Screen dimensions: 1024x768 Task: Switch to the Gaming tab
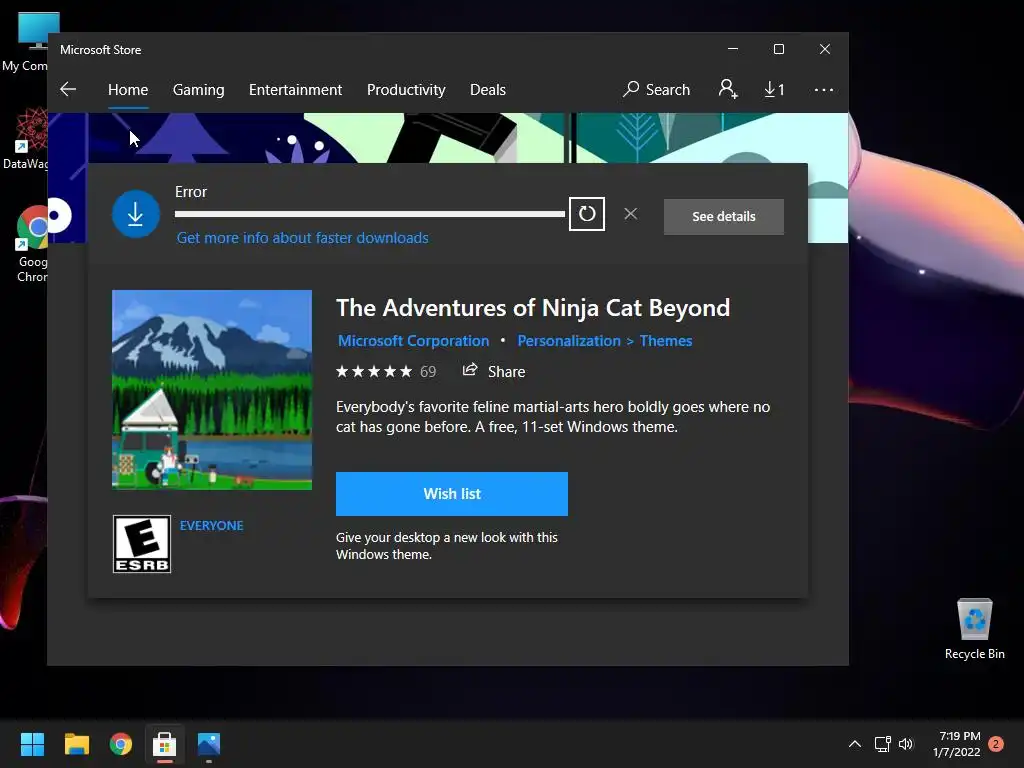click(x=199, y=89)
